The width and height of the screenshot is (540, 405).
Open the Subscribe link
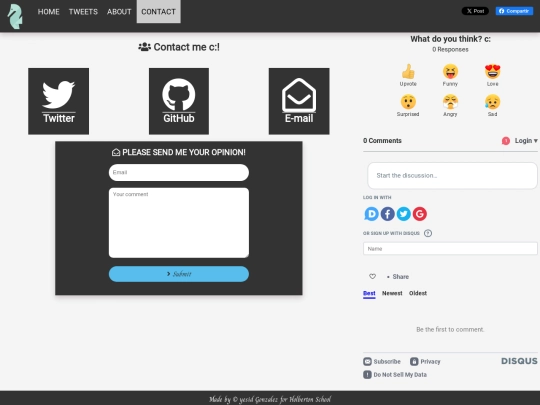tap(387, 362)
